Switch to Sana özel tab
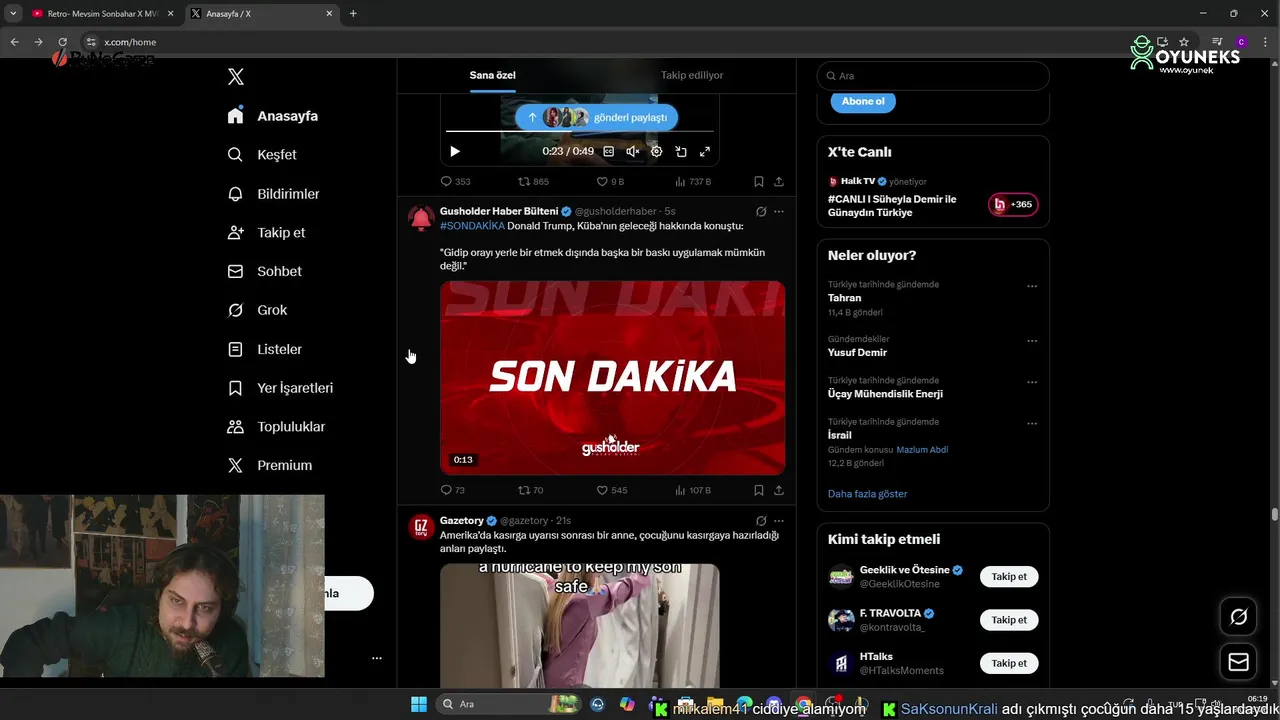This screenshot has width=1280, height=720. (x=493, y=75)
